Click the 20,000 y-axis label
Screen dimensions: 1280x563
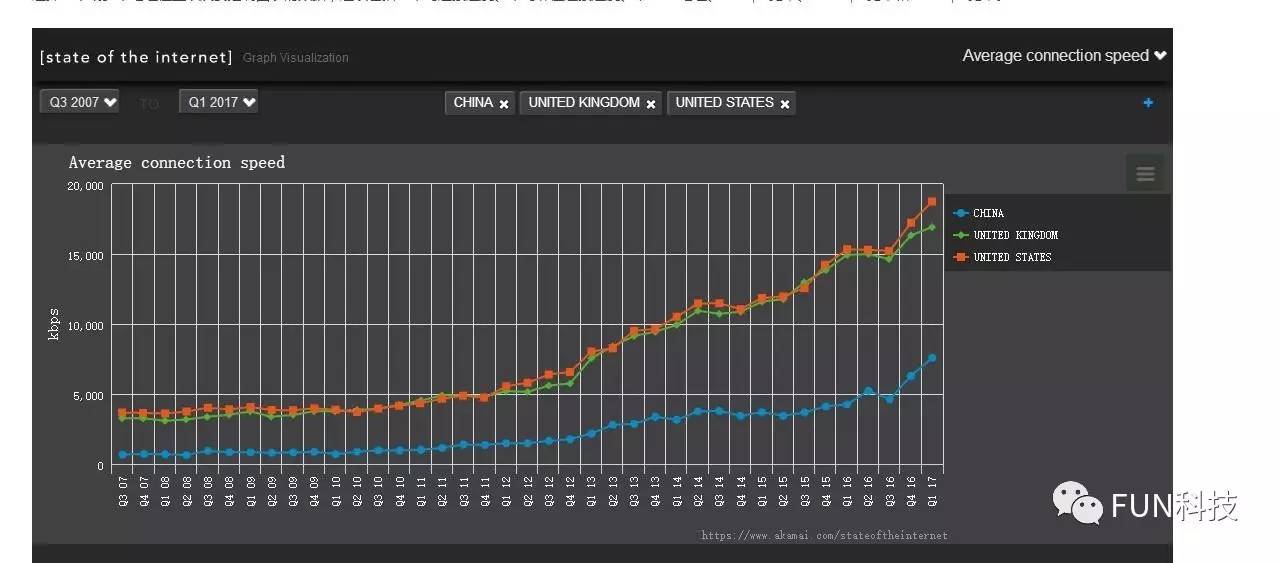[85, 186]
